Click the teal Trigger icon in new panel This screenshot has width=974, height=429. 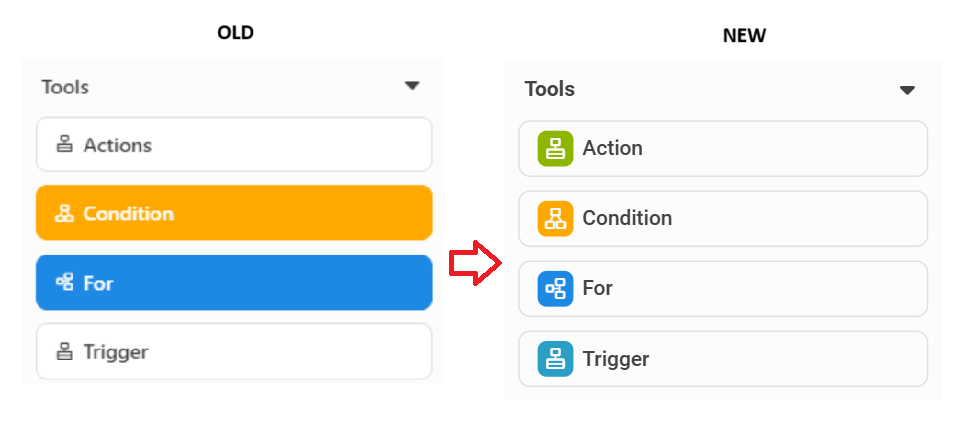point(555,359)
